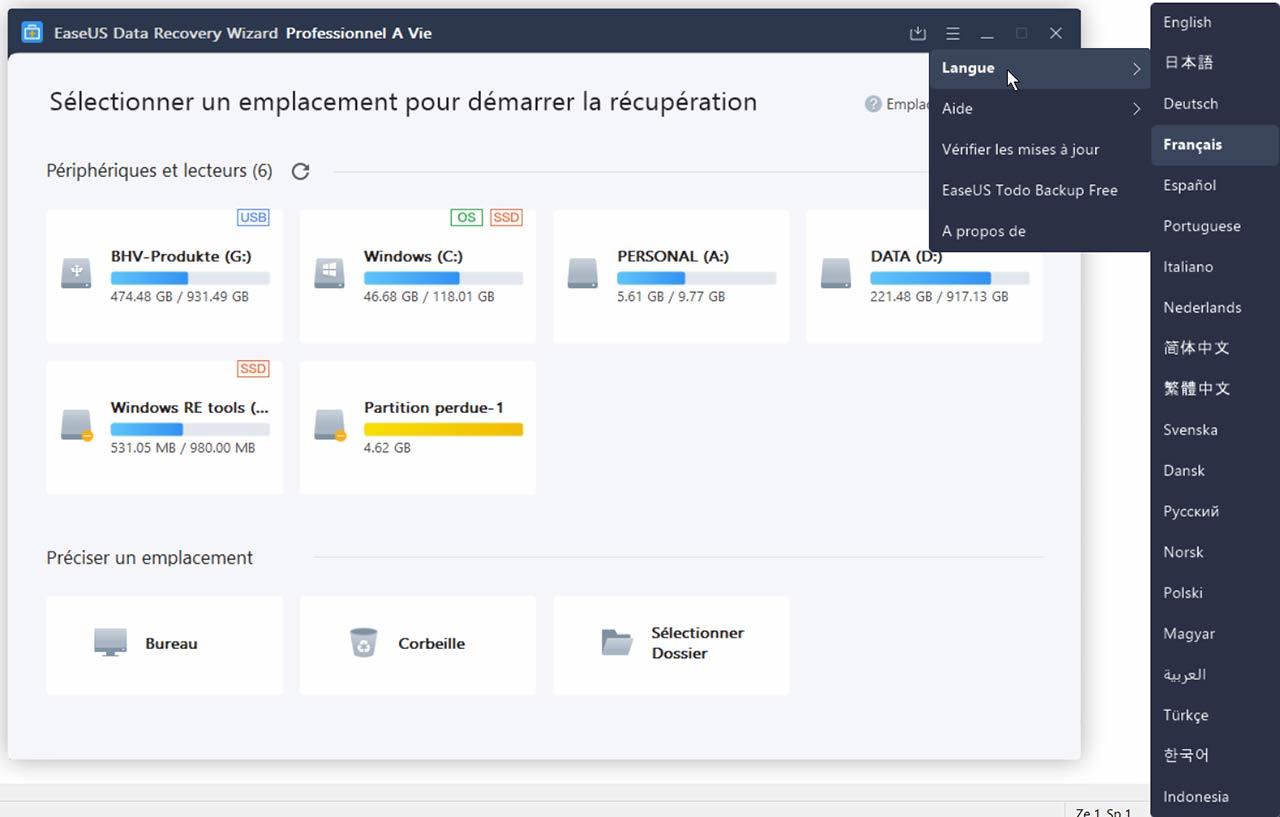Click the 531.05 MB / 980.00 MB text

pyautogui.click(x=182, y=448)
